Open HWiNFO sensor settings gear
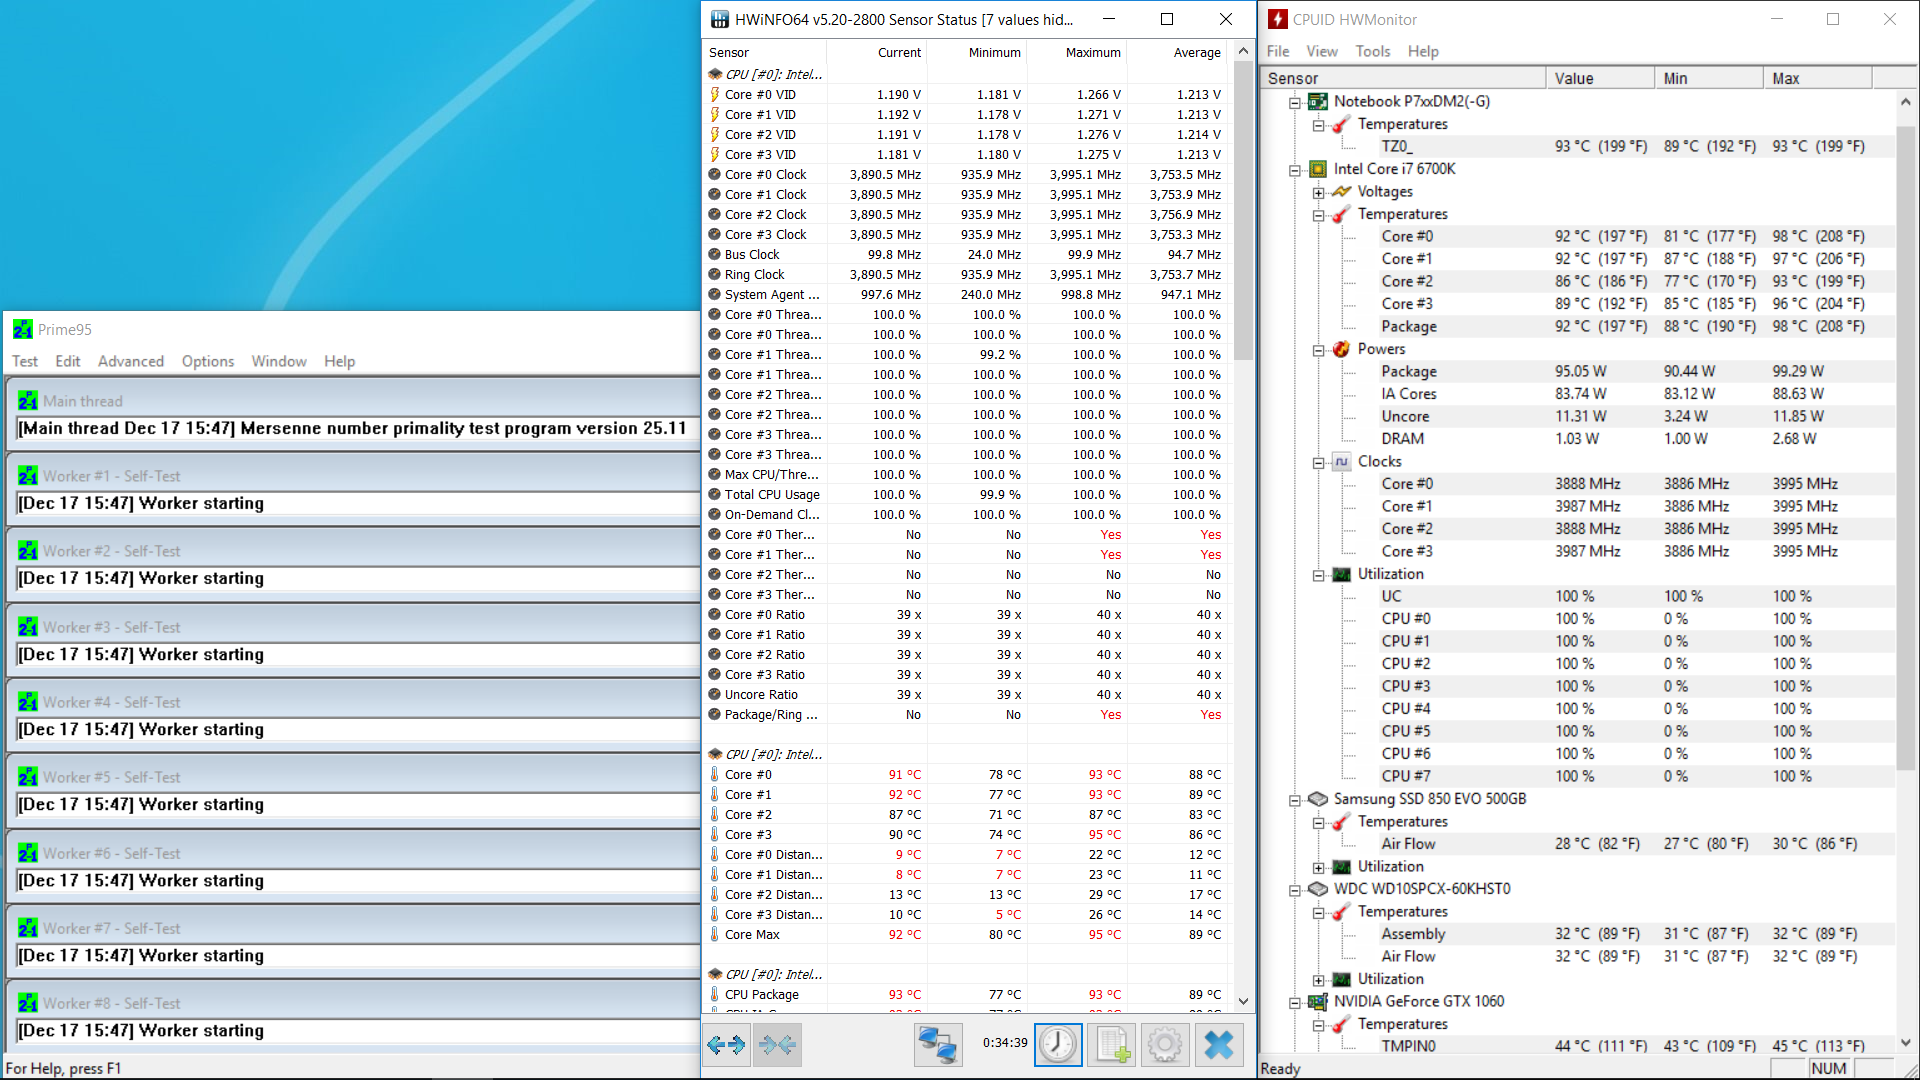 [1165, 1045]
